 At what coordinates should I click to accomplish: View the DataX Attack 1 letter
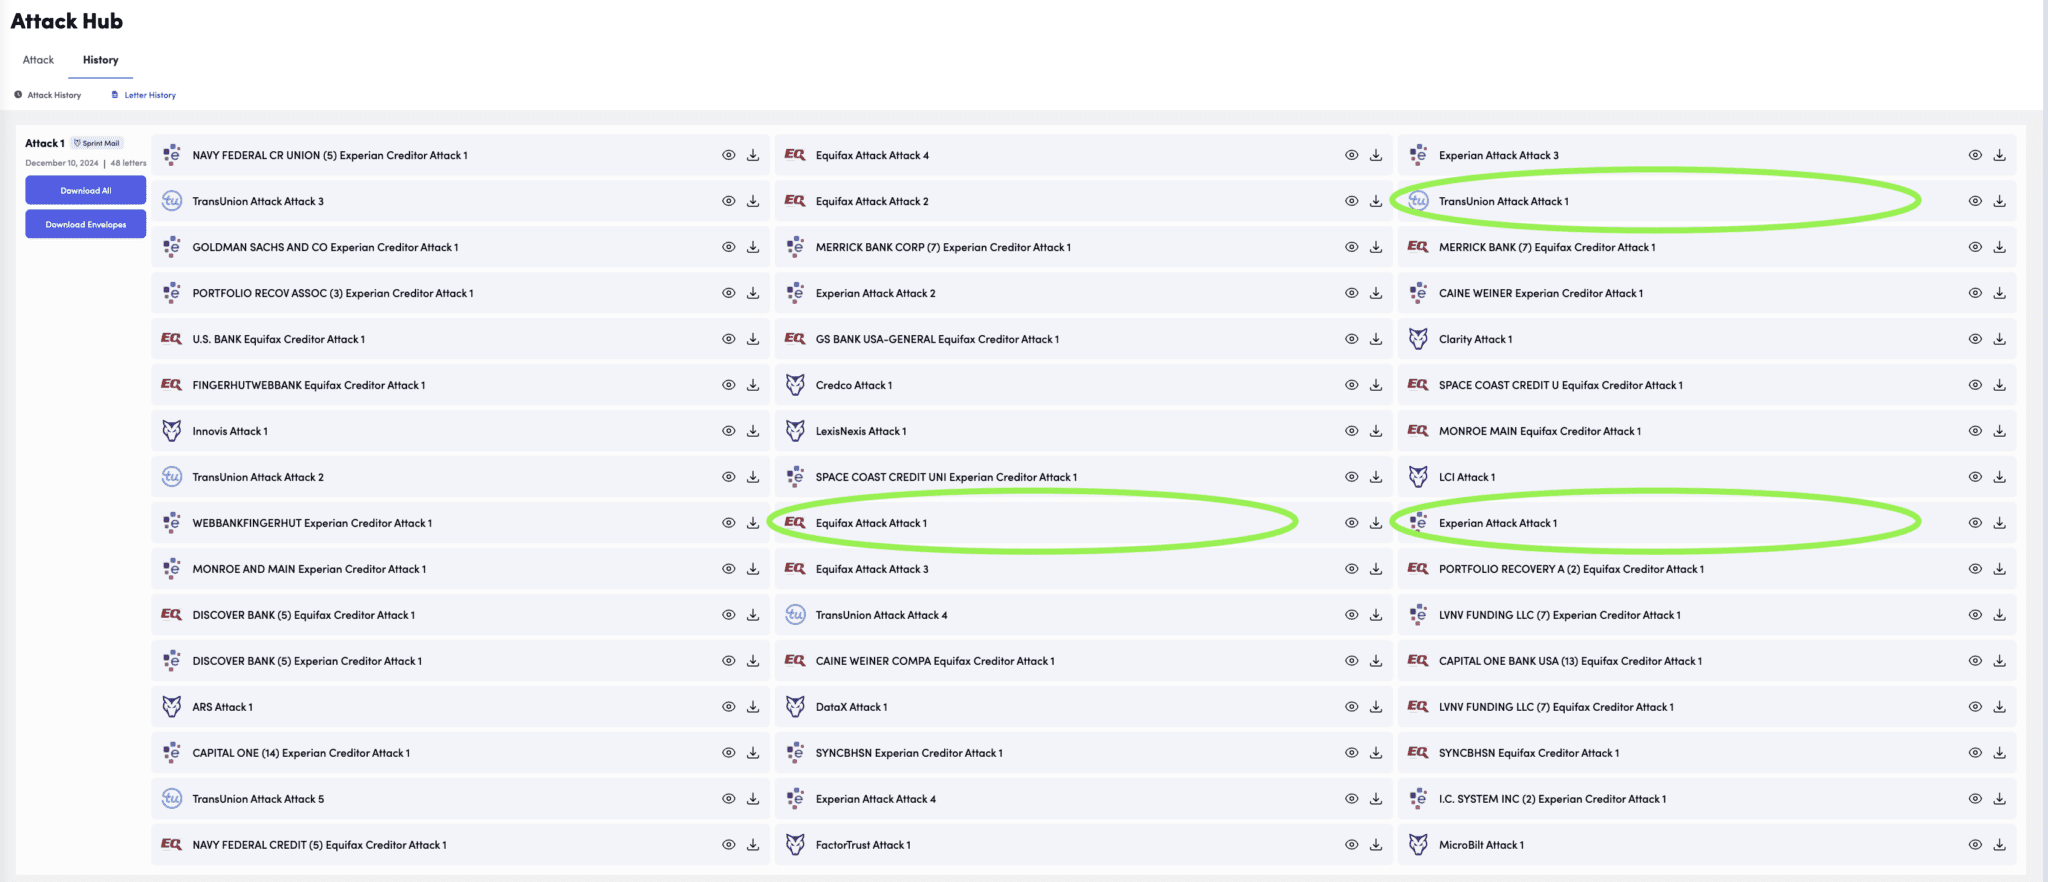[x=1351, y=707]
